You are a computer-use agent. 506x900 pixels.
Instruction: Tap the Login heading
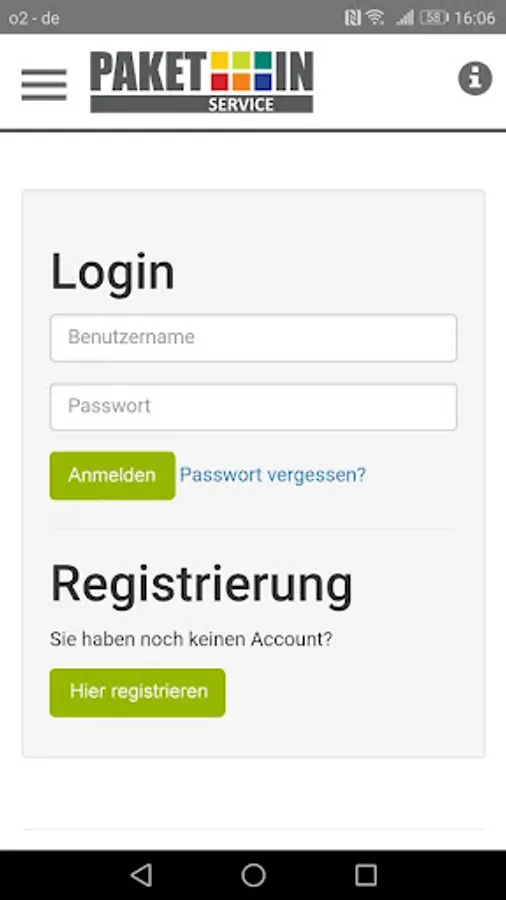(112, 273)
